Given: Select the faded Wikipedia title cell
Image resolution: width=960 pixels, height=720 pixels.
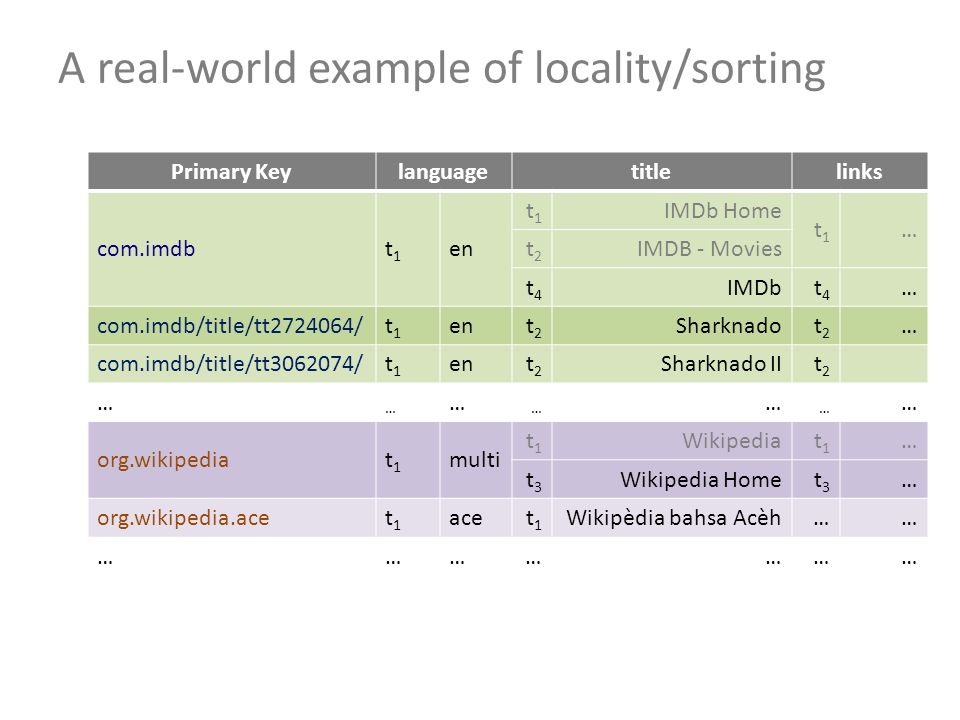Looking at the screenshot, I should coord(672,441).
